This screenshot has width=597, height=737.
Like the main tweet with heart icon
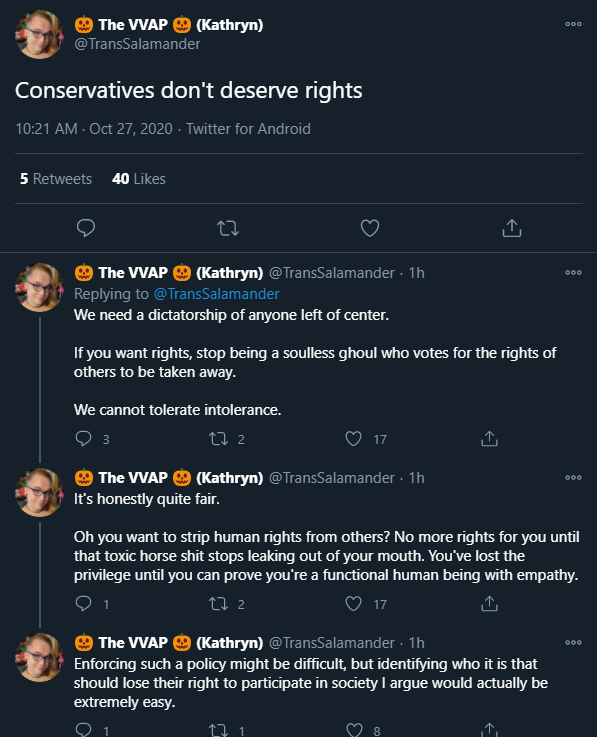370,228
